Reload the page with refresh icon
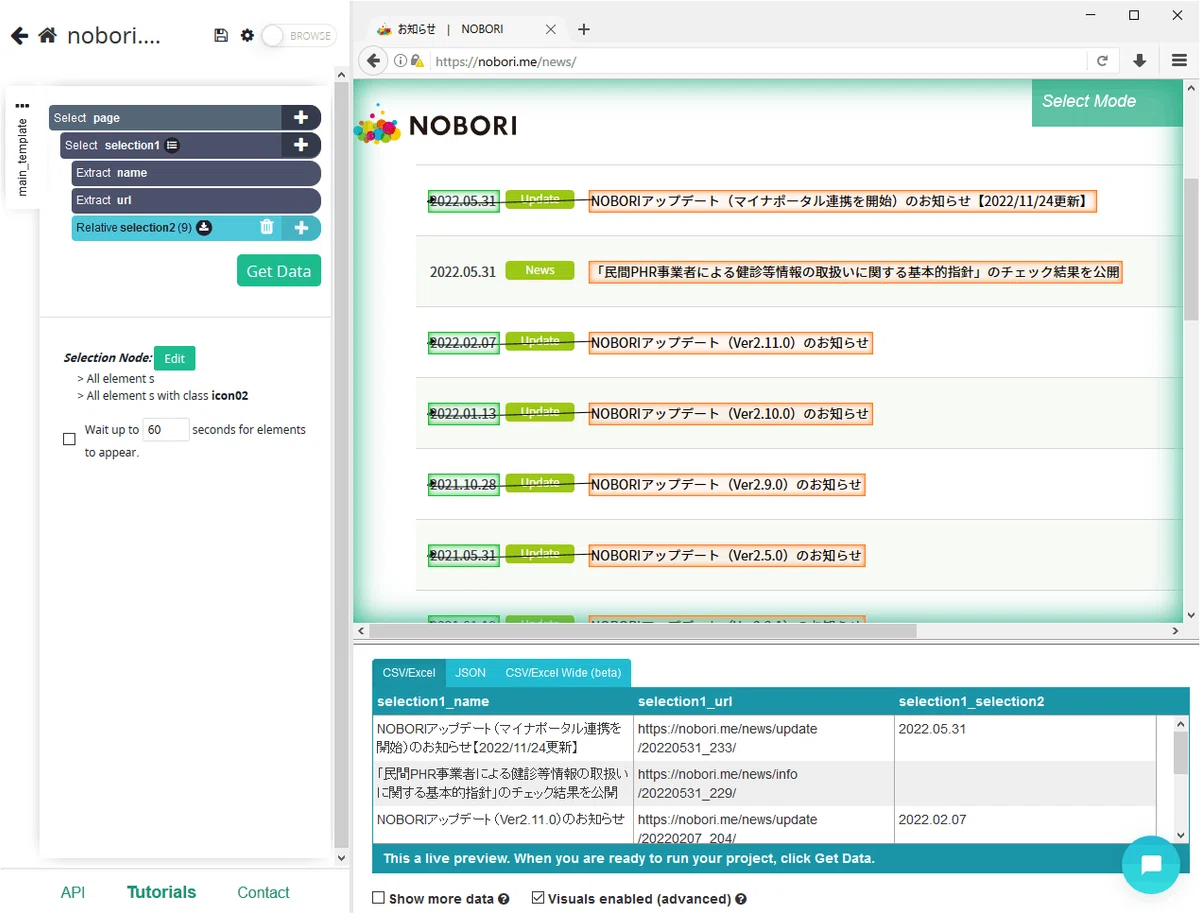 point(1102,61)
